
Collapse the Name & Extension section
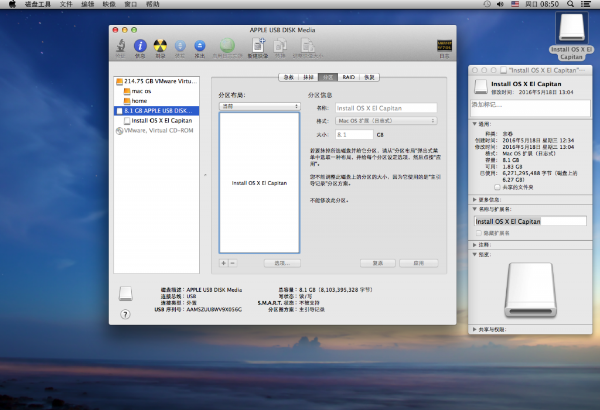pyautogui.click(x=475, y=209)
